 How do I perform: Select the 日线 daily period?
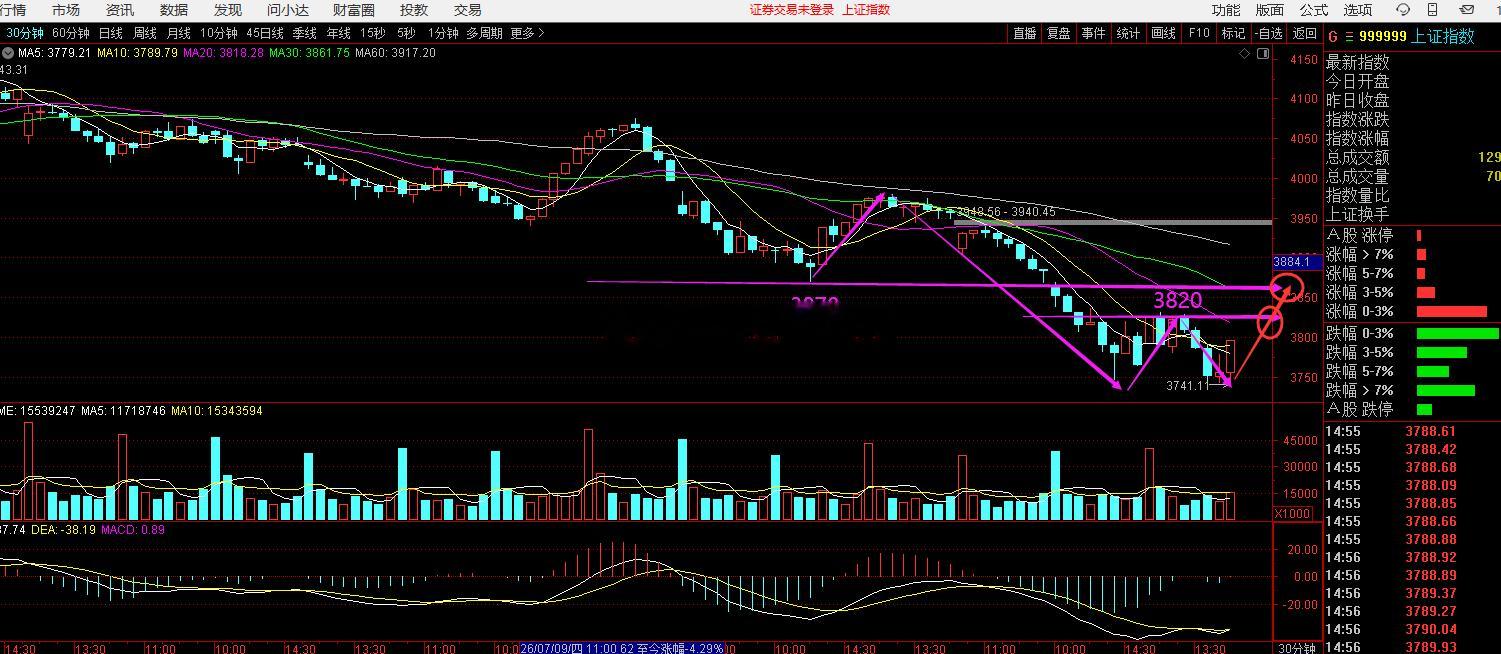pos(110,33)
